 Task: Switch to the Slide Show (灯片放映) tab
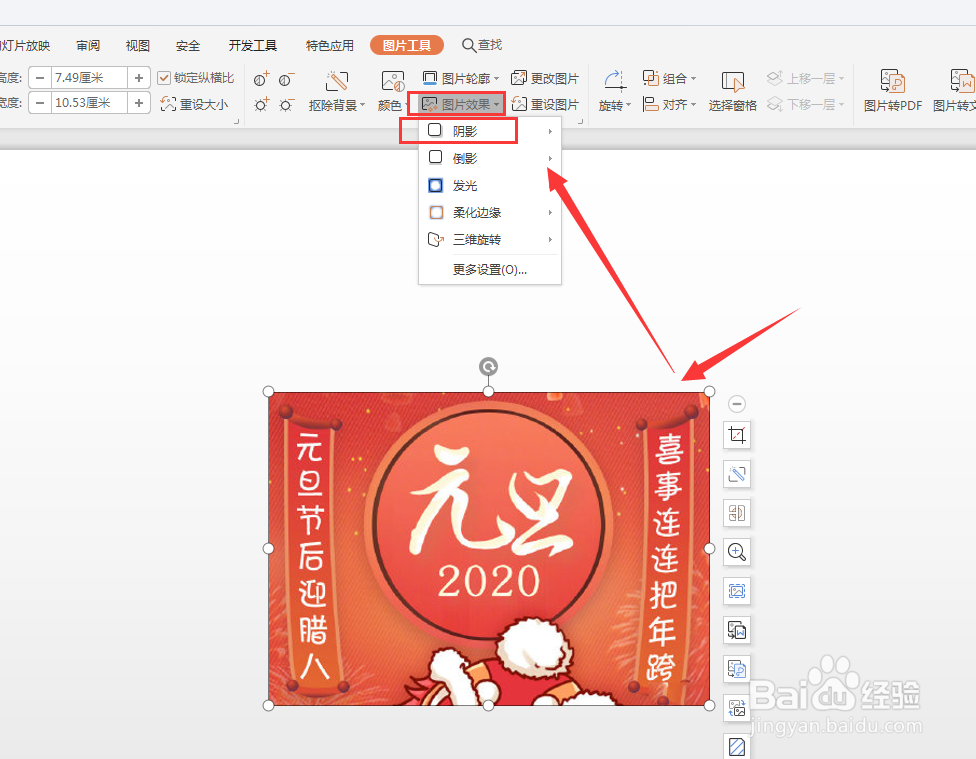[25, 45]
